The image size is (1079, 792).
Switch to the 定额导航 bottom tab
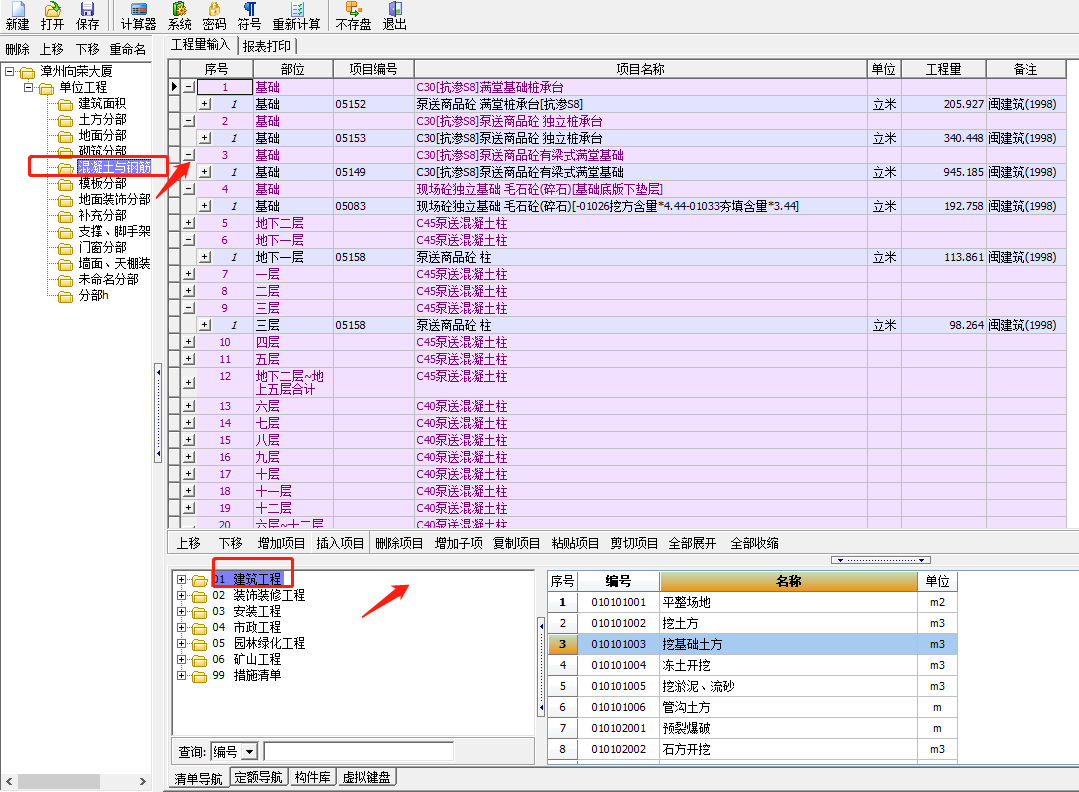coord(259,778)
